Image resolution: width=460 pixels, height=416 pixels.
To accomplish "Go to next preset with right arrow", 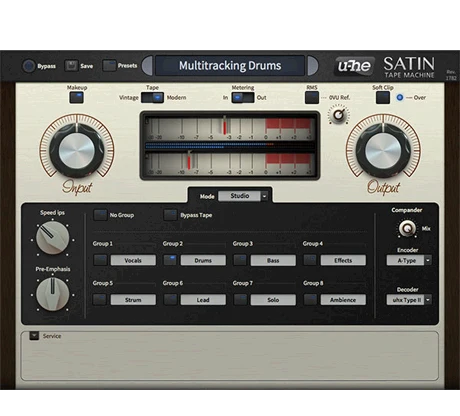I will [x=313, y=66].
